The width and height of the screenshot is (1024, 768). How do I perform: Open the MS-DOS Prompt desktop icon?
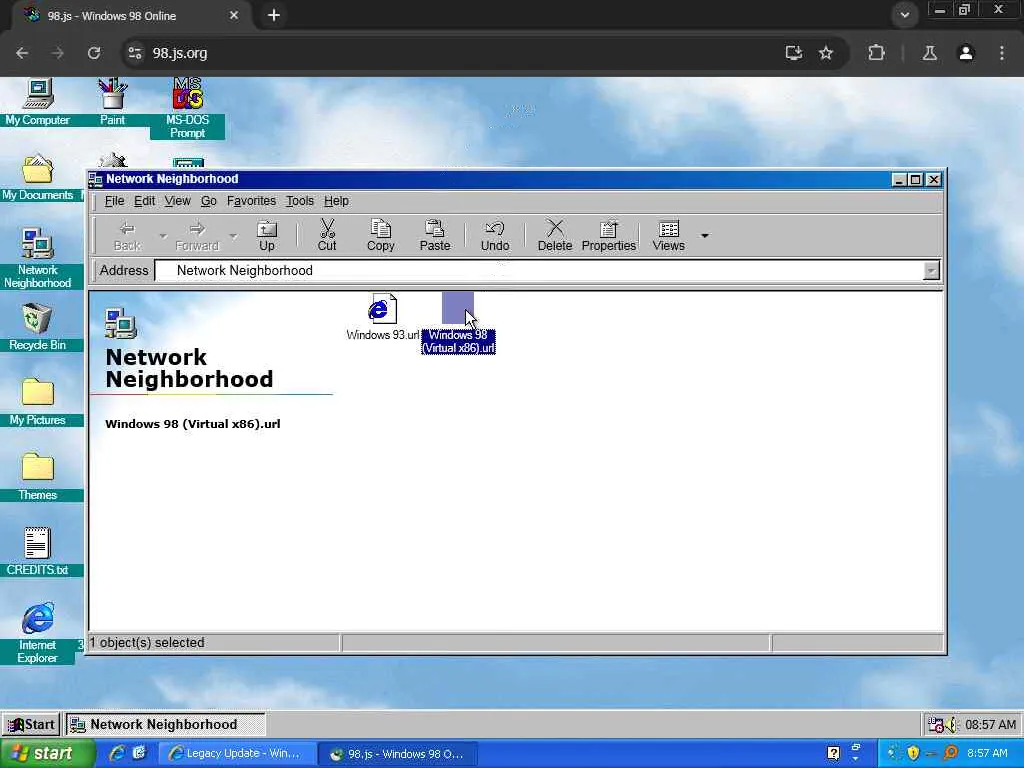[x=187, y=108]
